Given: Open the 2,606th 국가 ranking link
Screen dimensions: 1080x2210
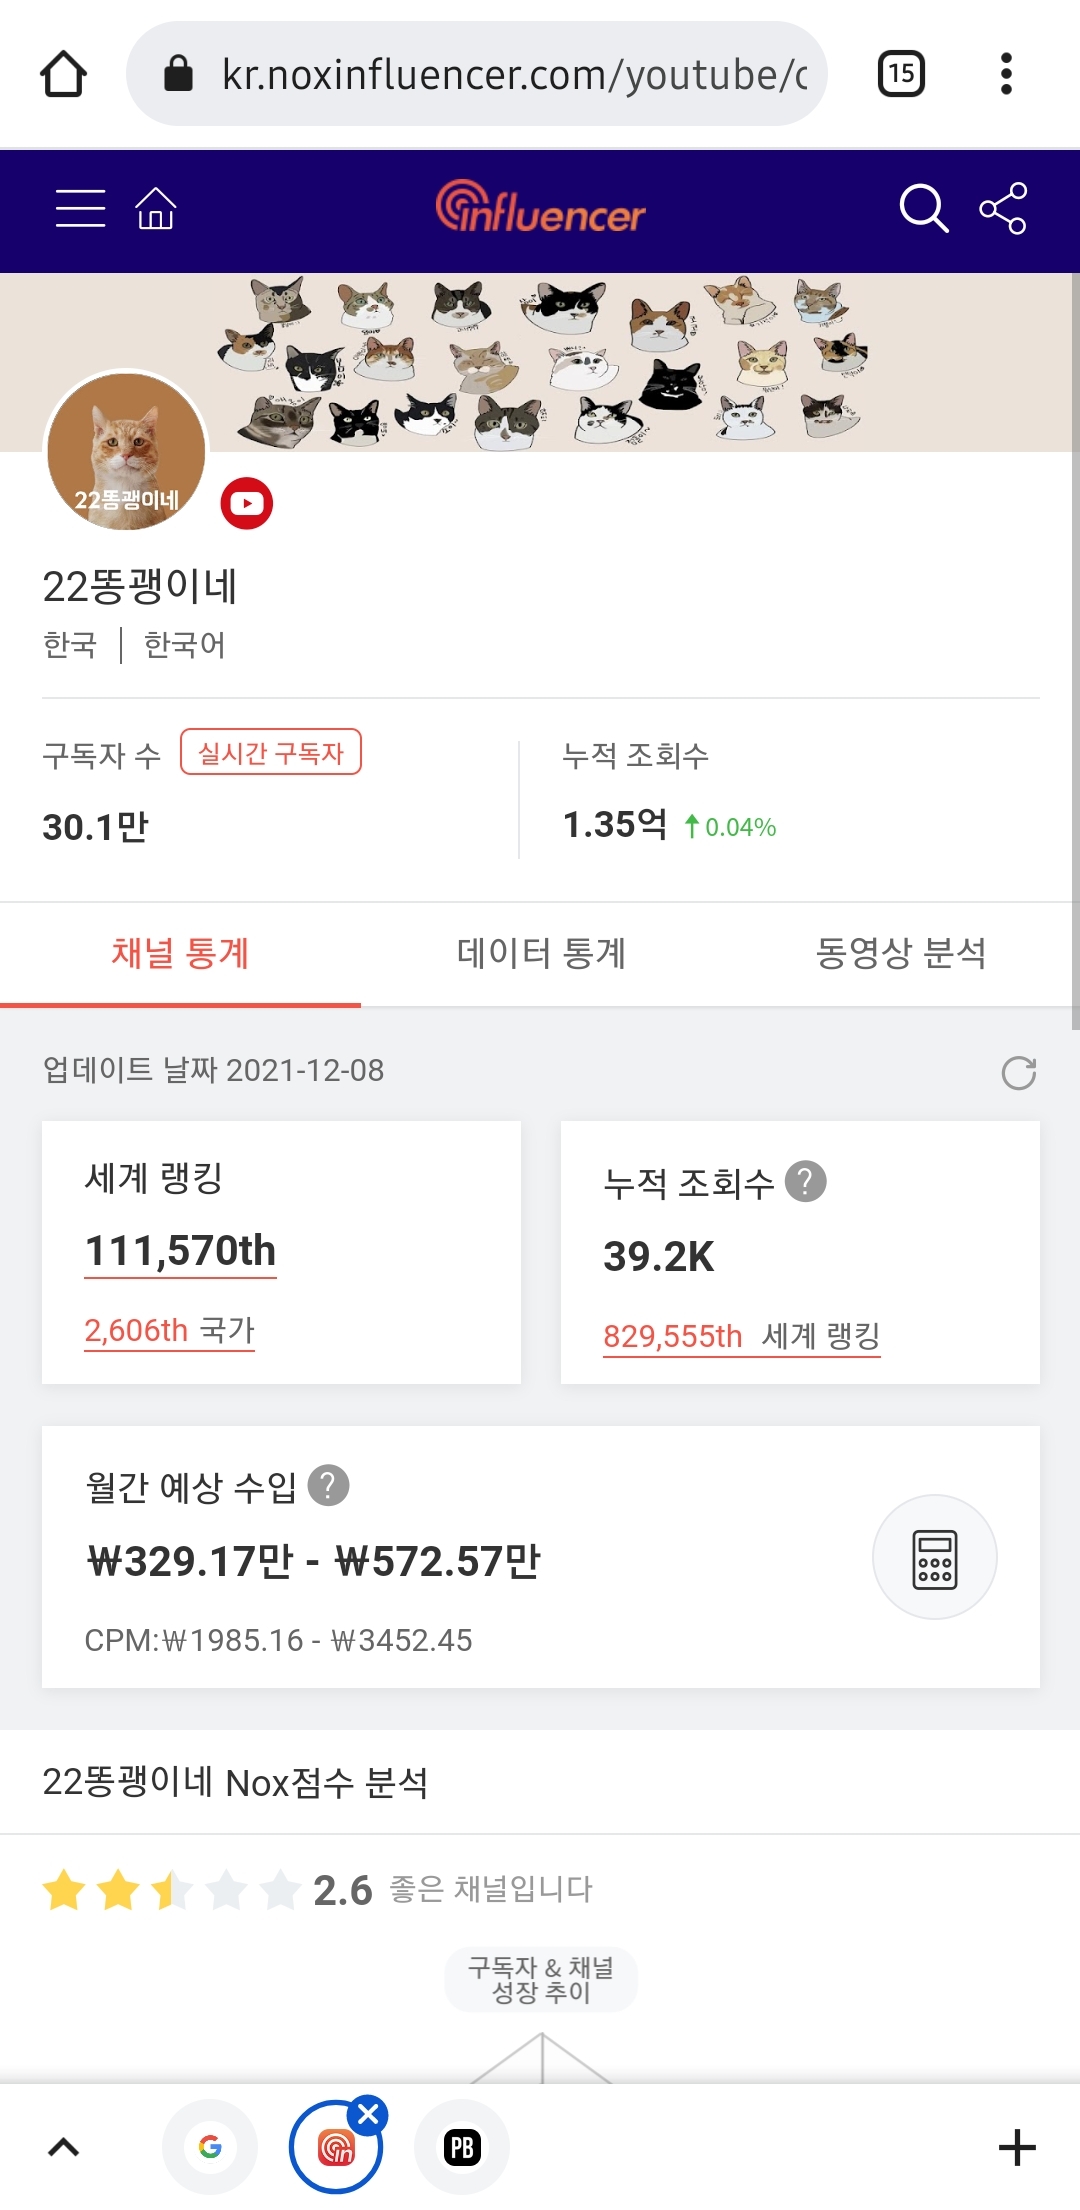Looking at the screenshot, I should (169, 1331).
